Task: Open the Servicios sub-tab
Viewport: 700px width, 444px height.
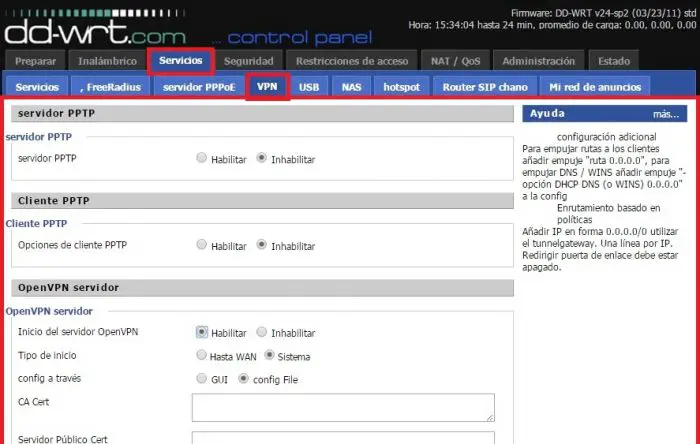Action: (x=37, y=87)
